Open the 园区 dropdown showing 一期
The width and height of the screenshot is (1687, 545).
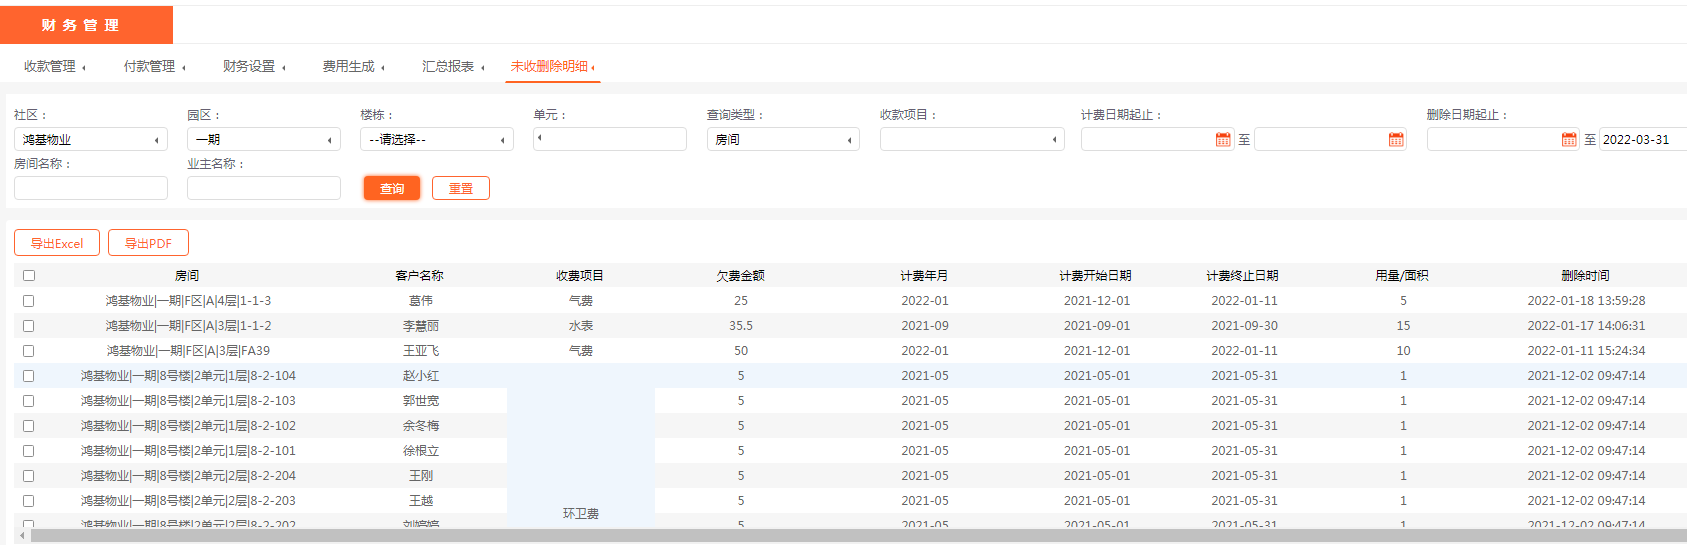point(263,140)
